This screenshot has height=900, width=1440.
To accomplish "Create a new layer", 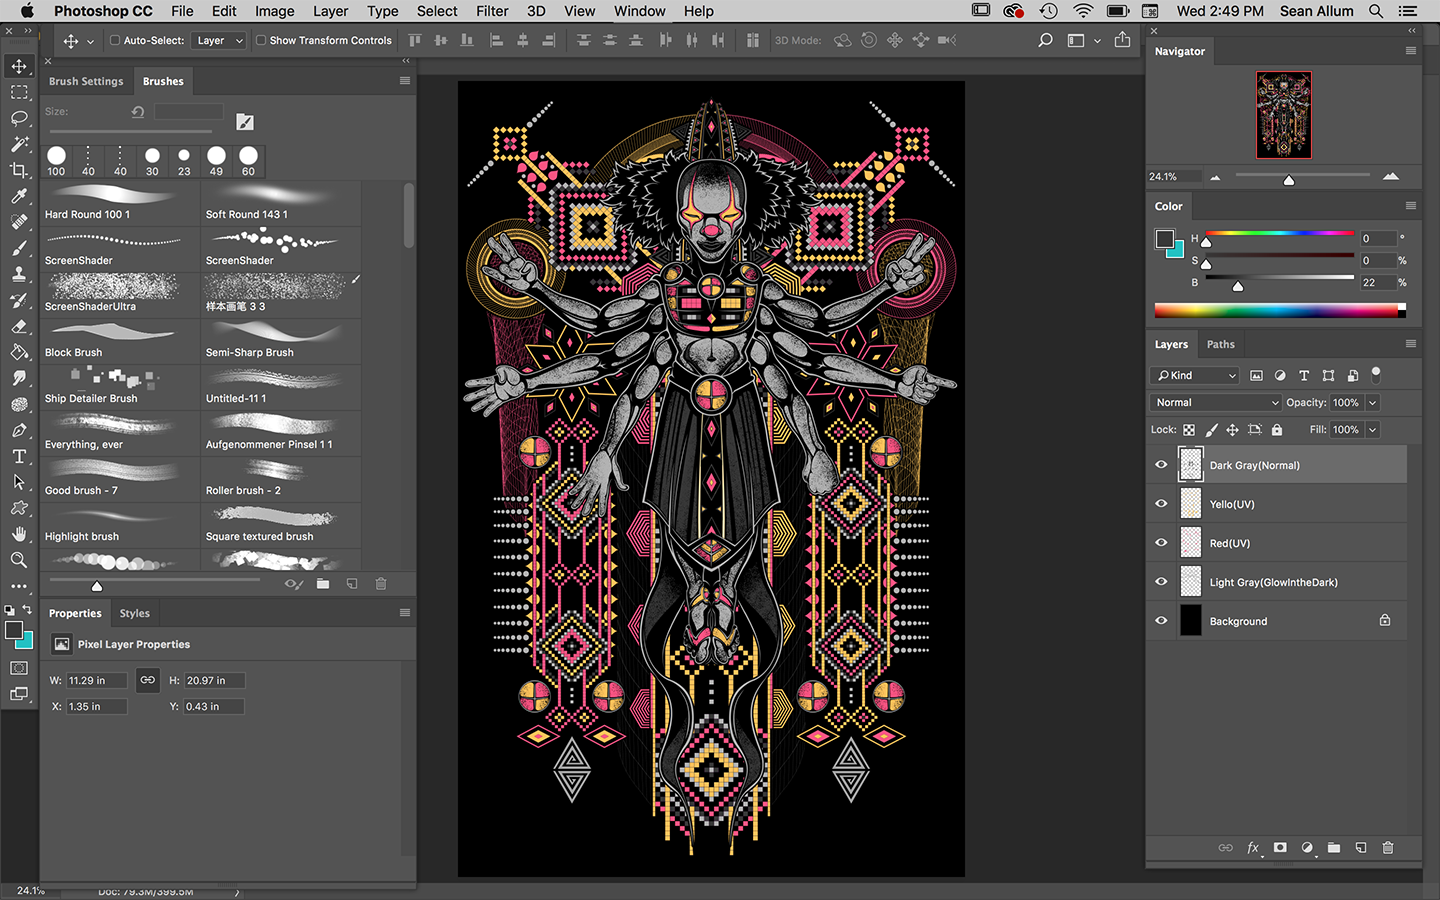I will click(x=1361, y=847).
